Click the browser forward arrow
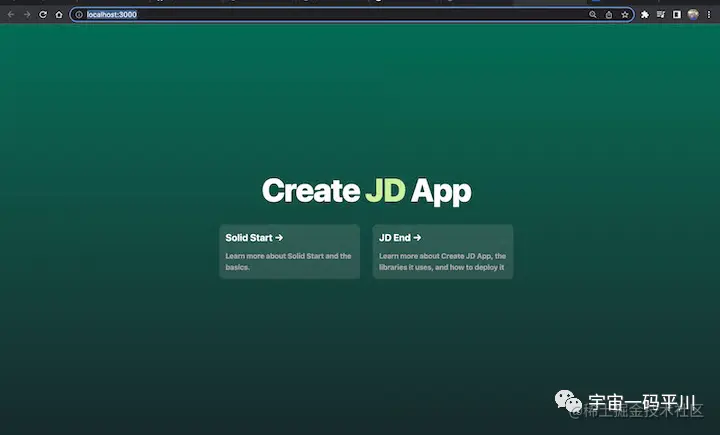Viewport: 720px width, 435px height. (27, 15)
